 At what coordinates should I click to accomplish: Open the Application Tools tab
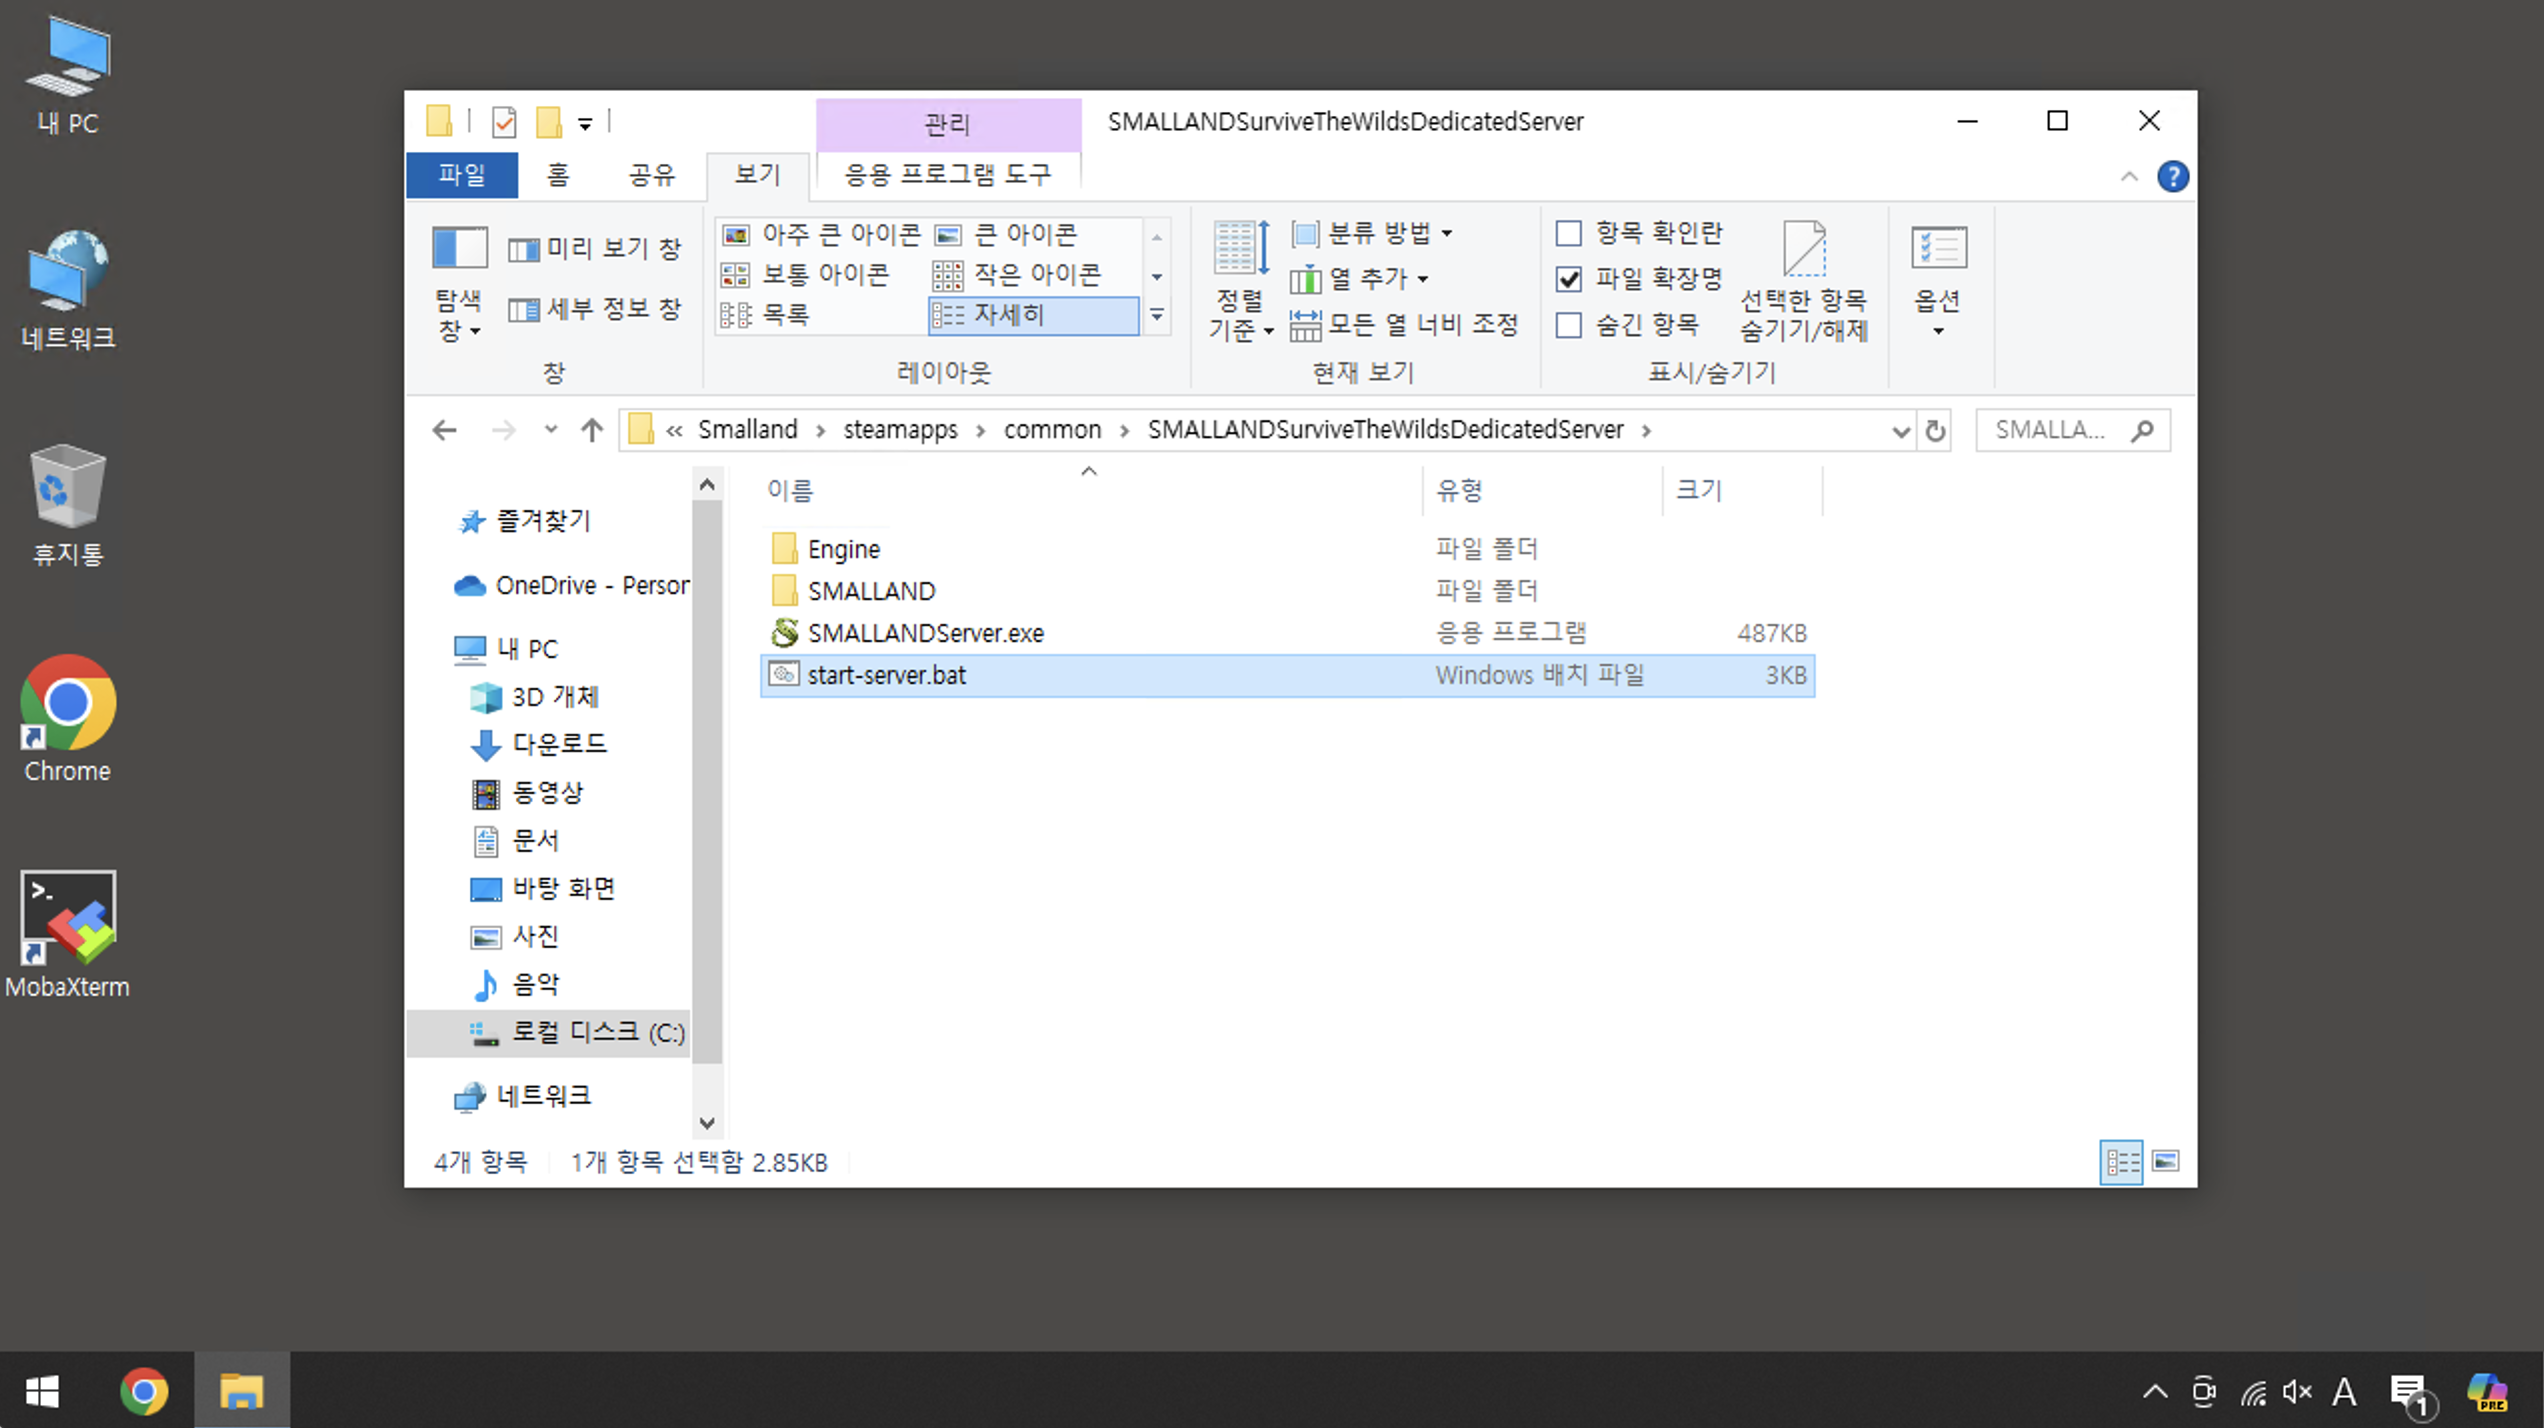click(x=947, y=175)
